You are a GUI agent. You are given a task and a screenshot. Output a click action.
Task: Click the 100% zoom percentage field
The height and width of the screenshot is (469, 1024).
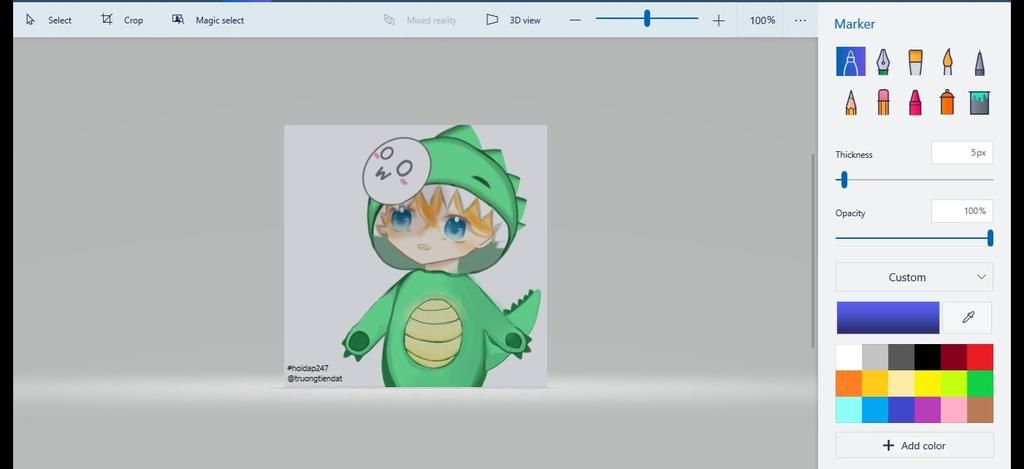point(762,20)
